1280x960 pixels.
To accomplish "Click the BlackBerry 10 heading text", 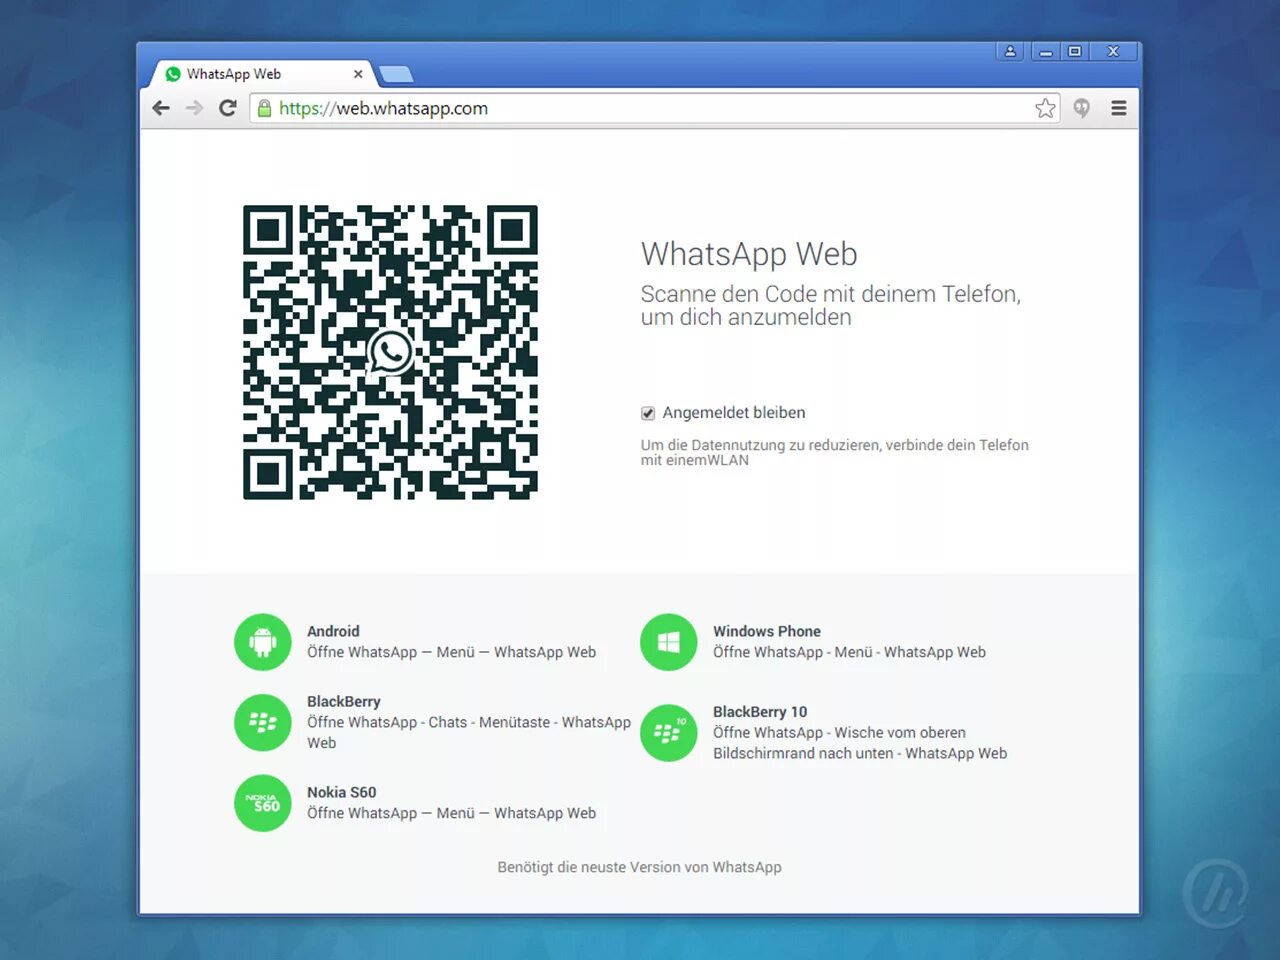I will [760, 712].
